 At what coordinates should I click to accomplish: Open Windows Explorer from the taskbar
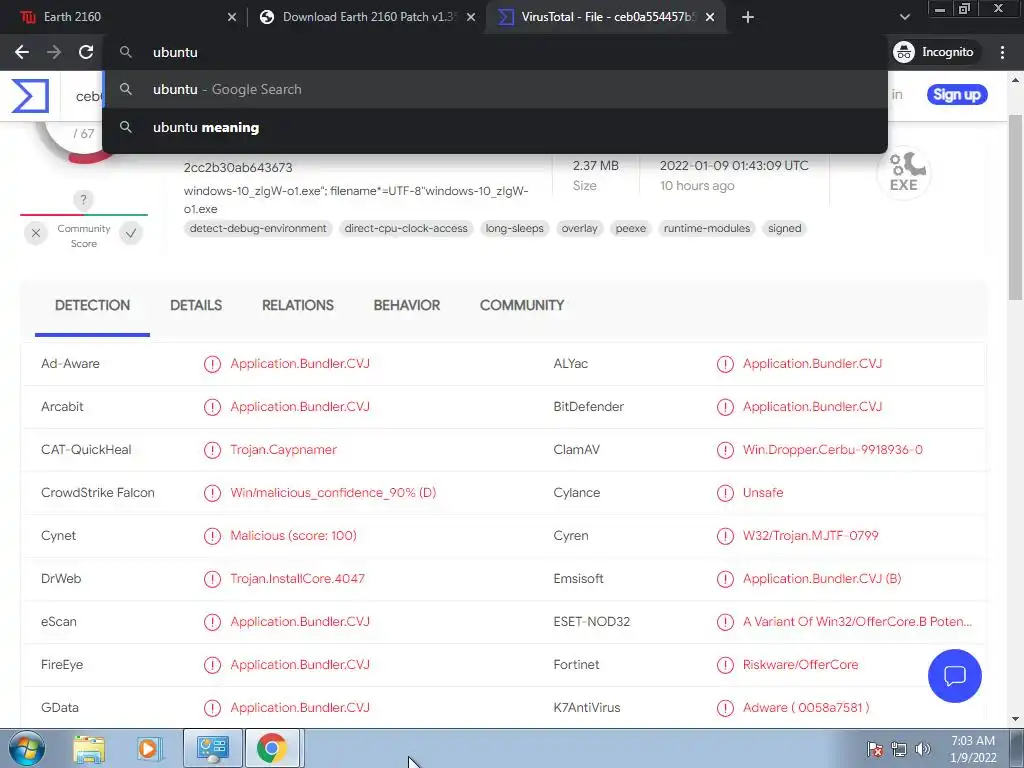coord(89,748)
